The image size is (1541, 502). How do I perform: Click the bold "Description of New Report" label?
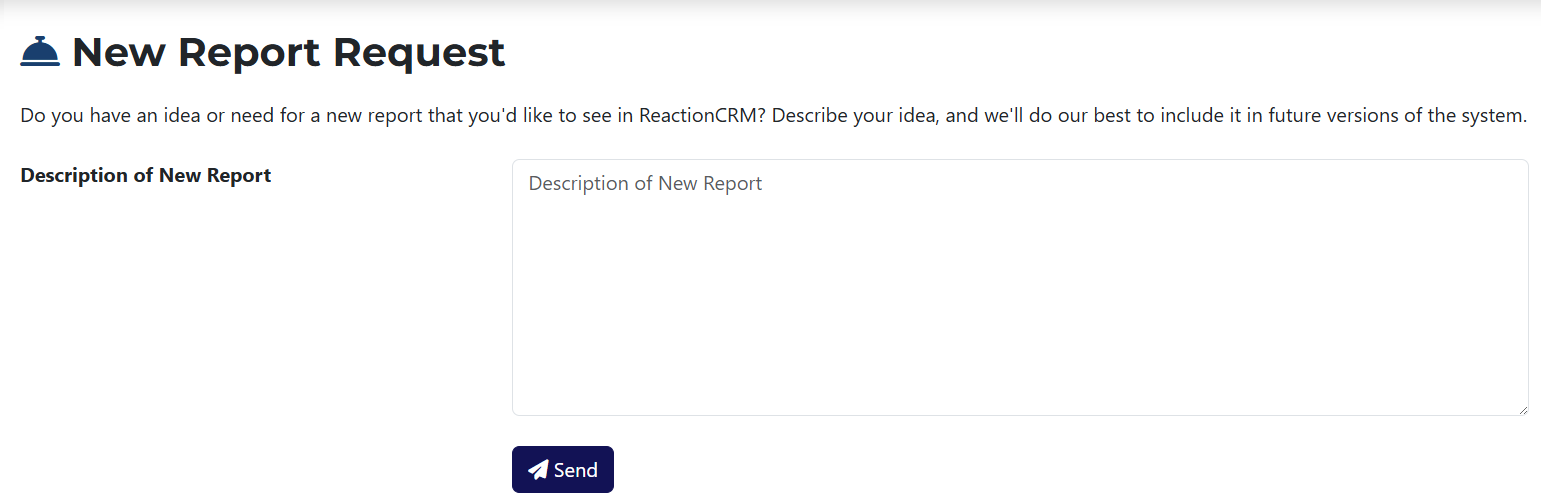click(146, 176)
